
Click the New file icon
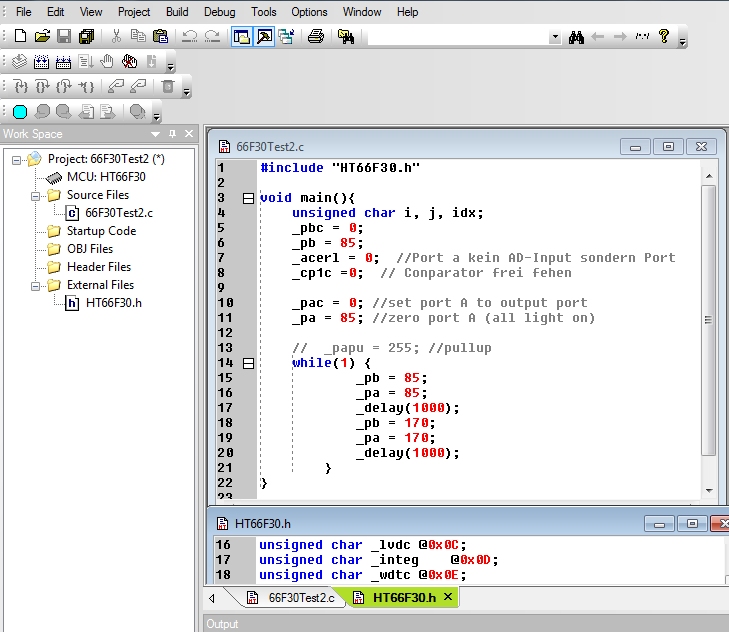(20, 37)
